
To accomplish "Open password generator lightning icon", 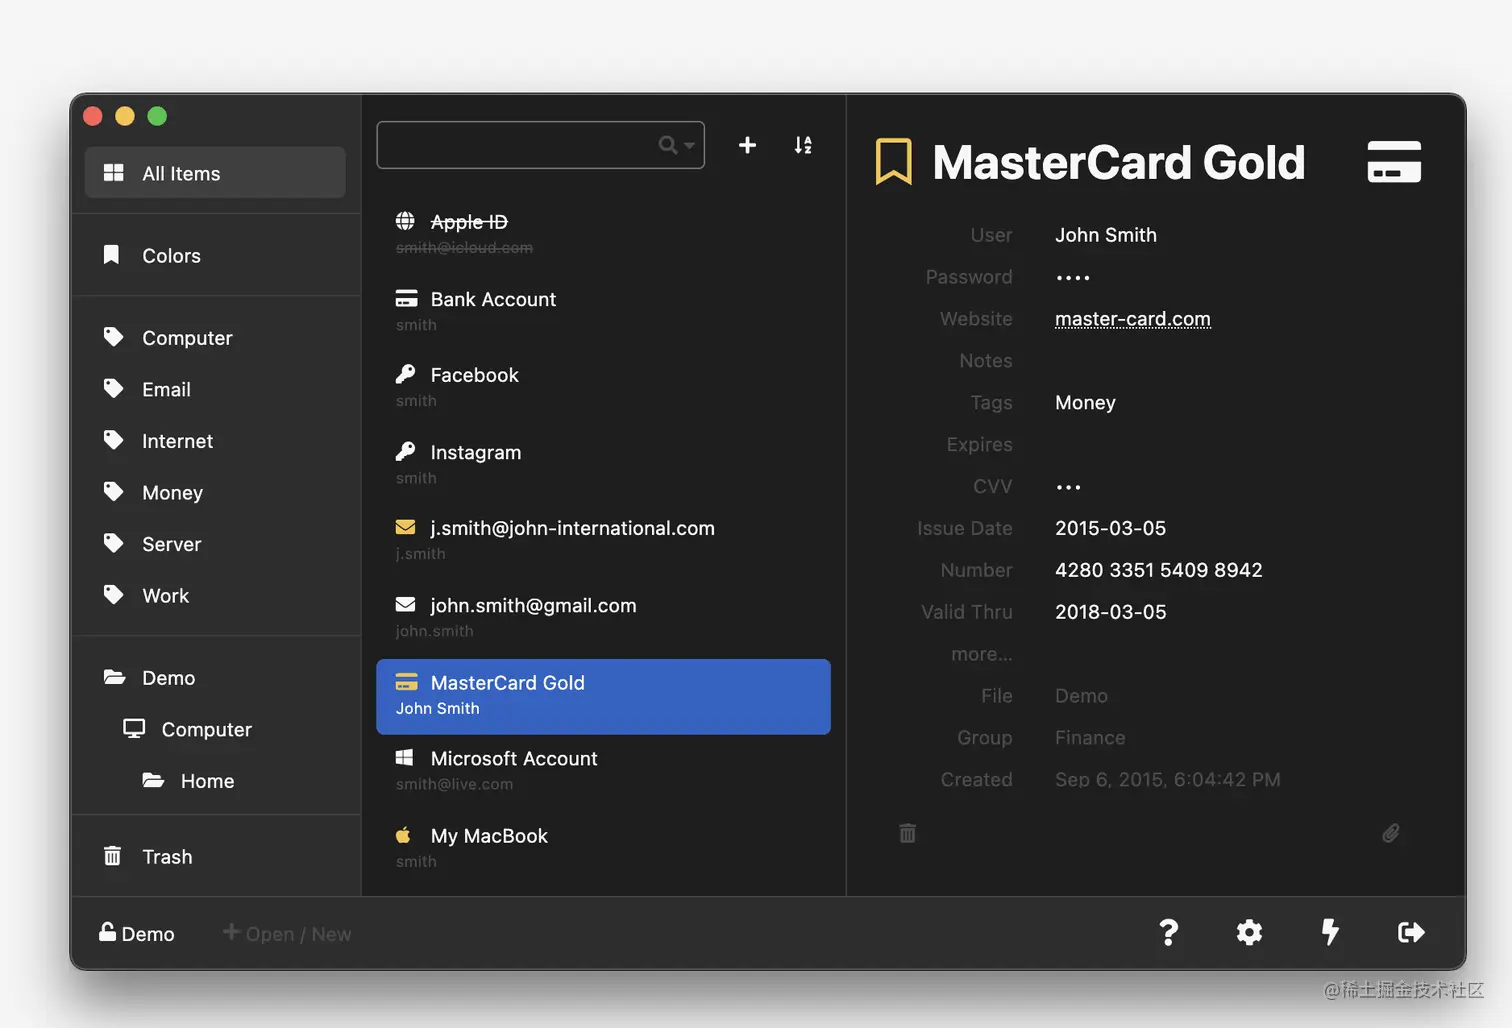I will coord(1330,932).
